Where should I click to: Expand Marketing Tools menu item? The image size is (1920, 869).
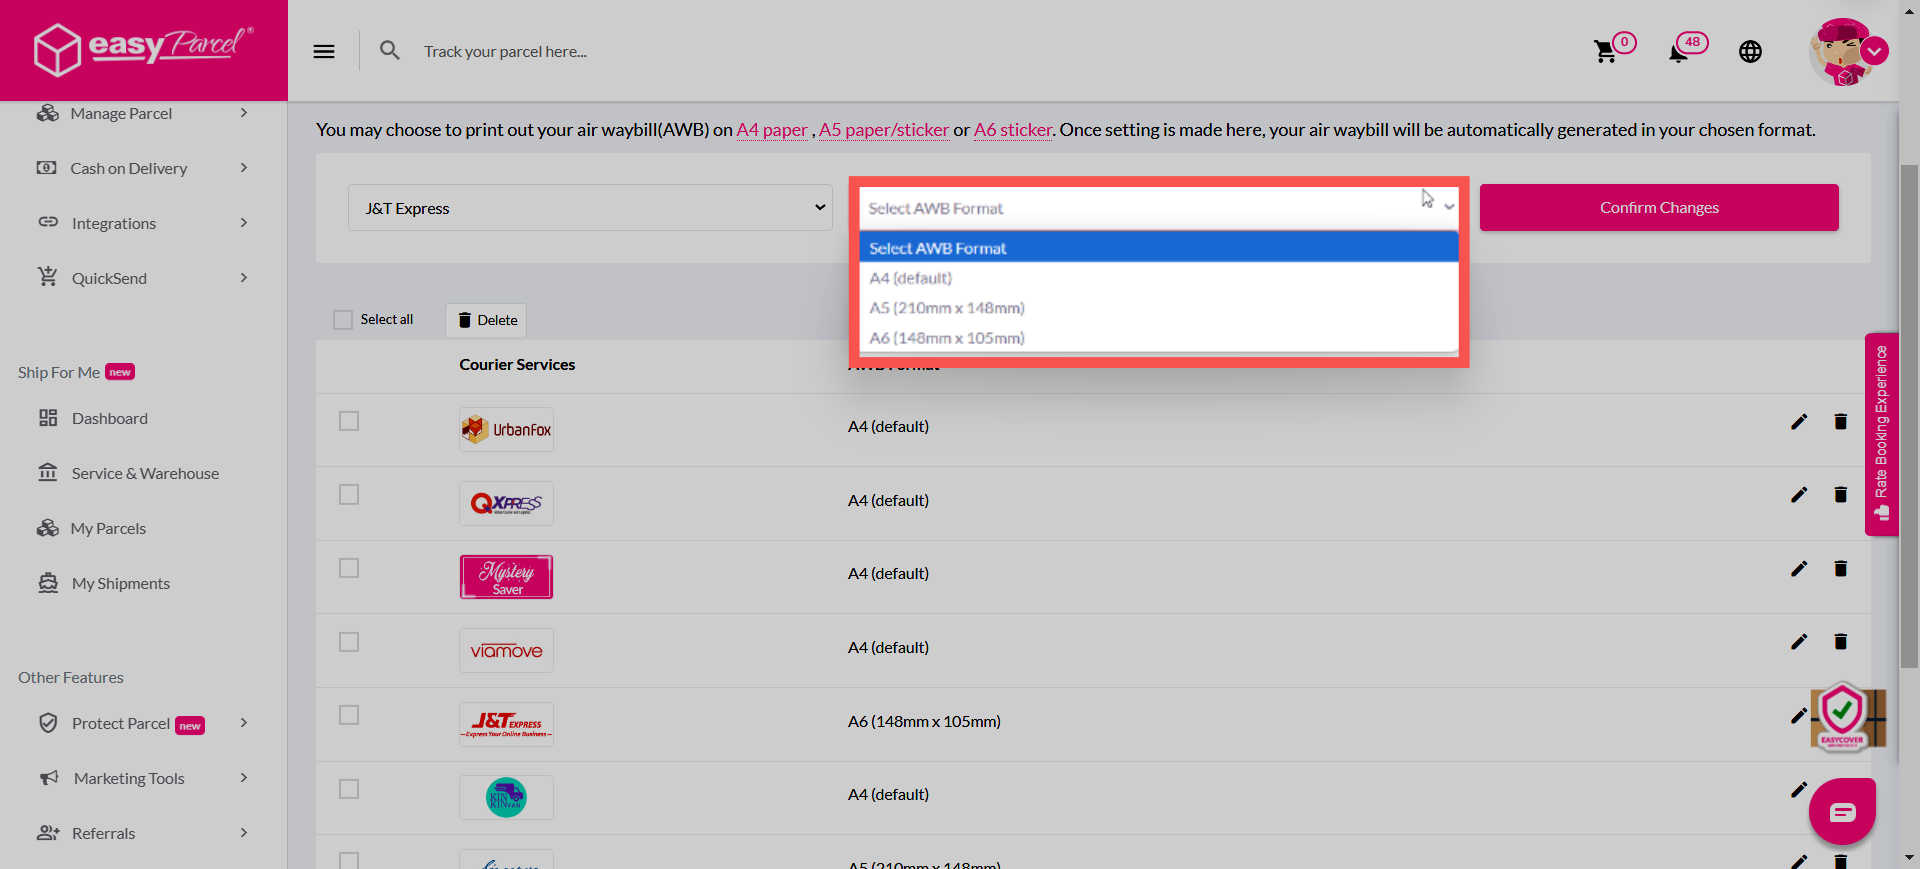coord(142,778)
